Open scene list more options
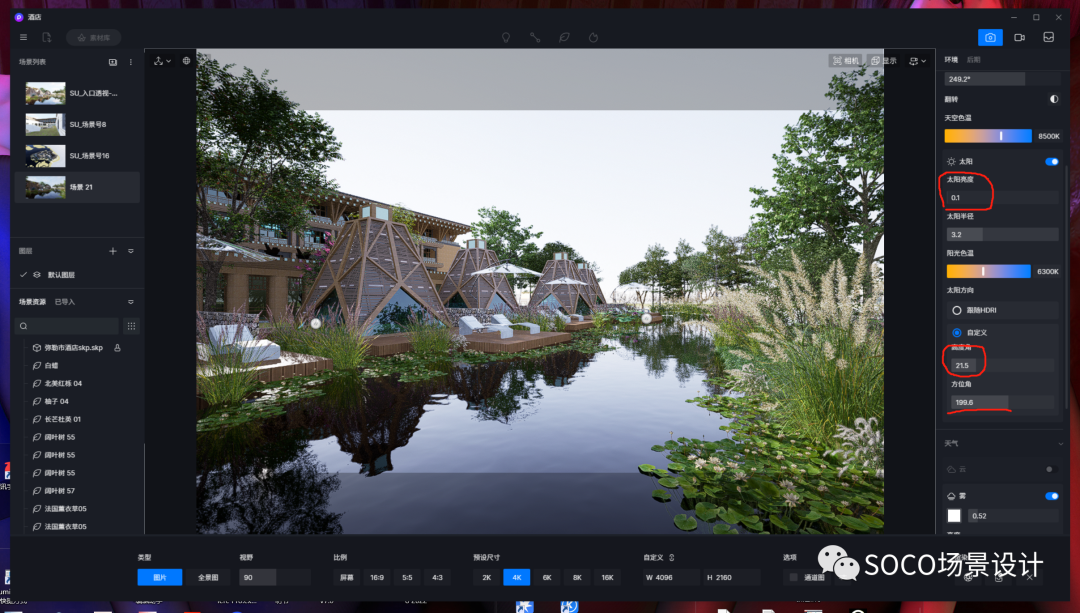The height and width of the screenshot is (613, 1080). [x=131, y=62]
